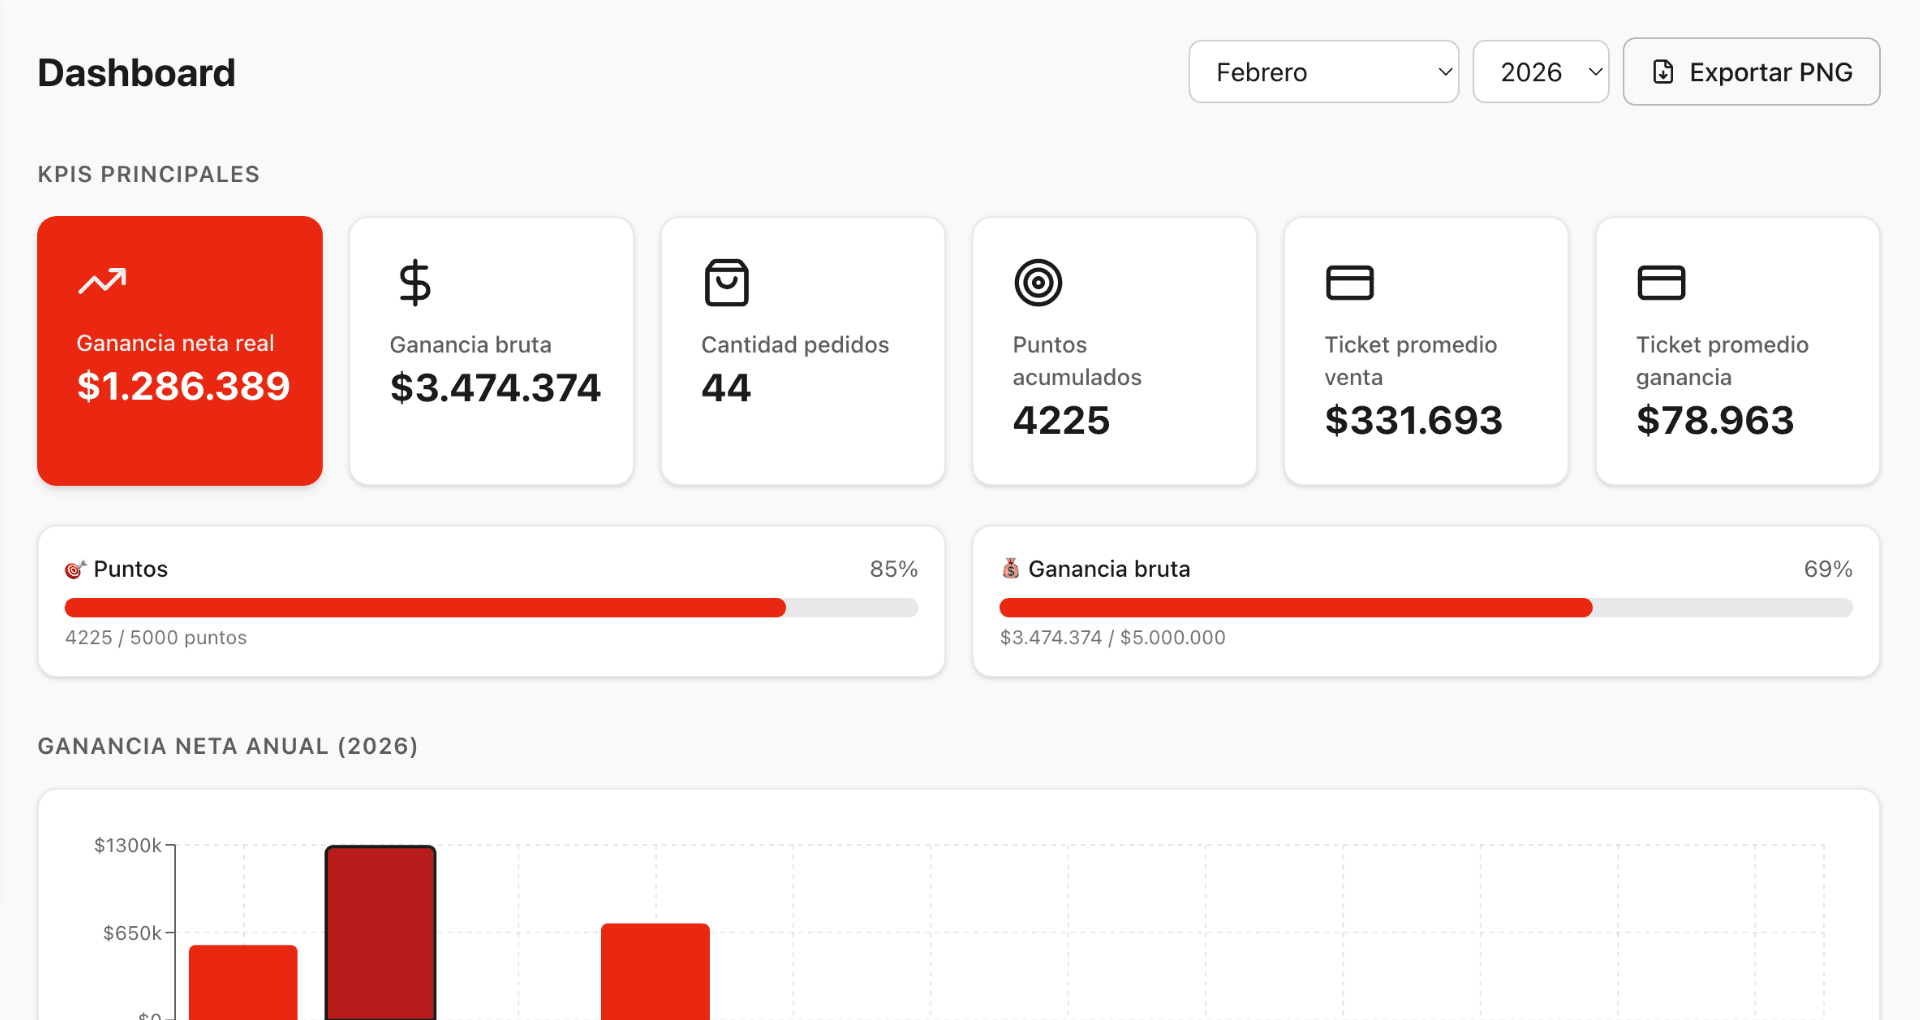
Task: Open the Febrero month dropdown
Action: [x=1323, y=72]
